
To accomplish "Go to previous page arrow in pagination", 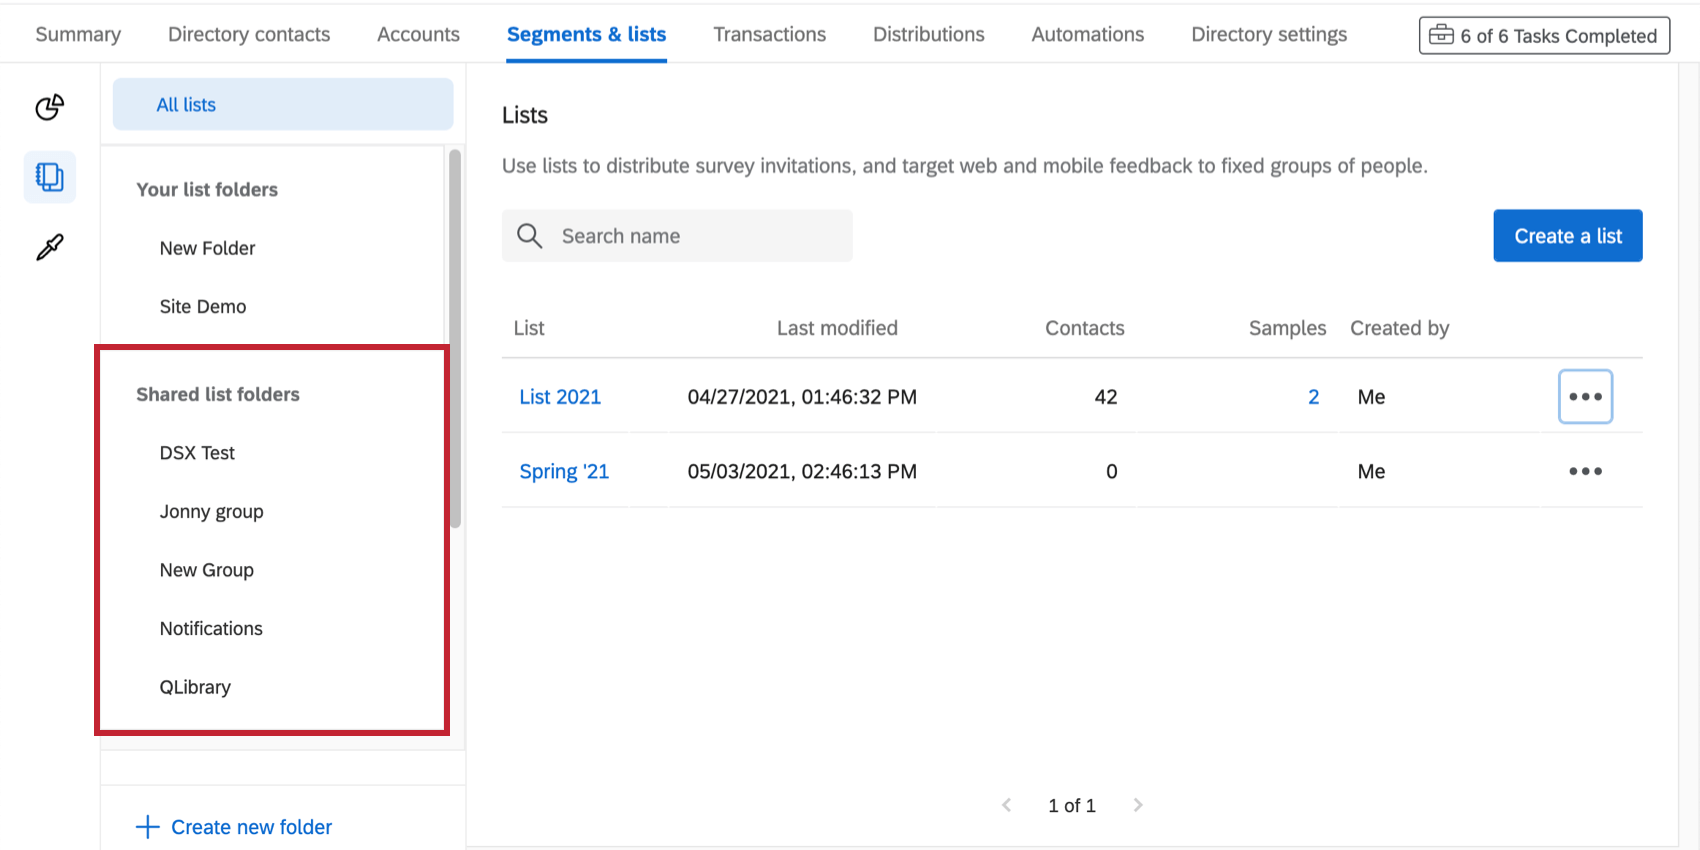I will point(1007,805).
